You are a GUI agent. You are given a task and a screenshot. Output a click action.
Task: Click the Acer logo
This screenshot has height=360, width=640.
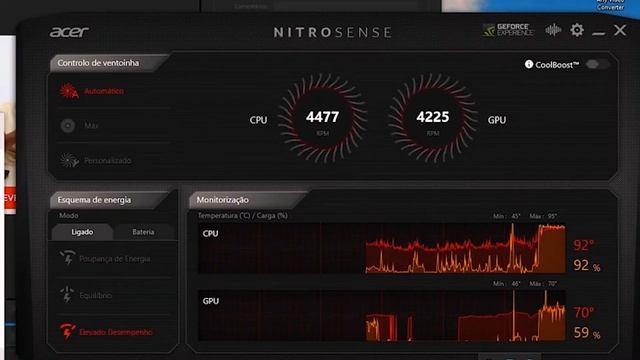click(x=69, y=32)
